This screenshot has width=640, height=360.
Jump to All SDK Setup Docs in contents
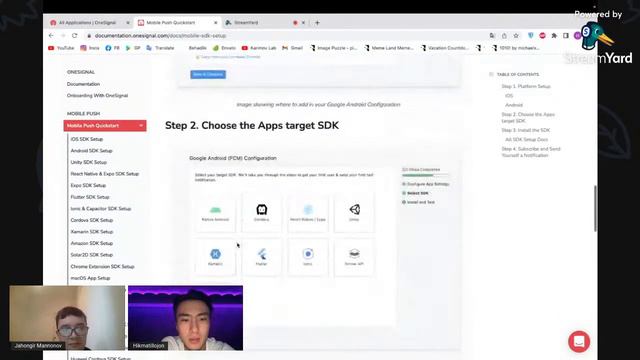pyautogui.click(x=527, y=140)
